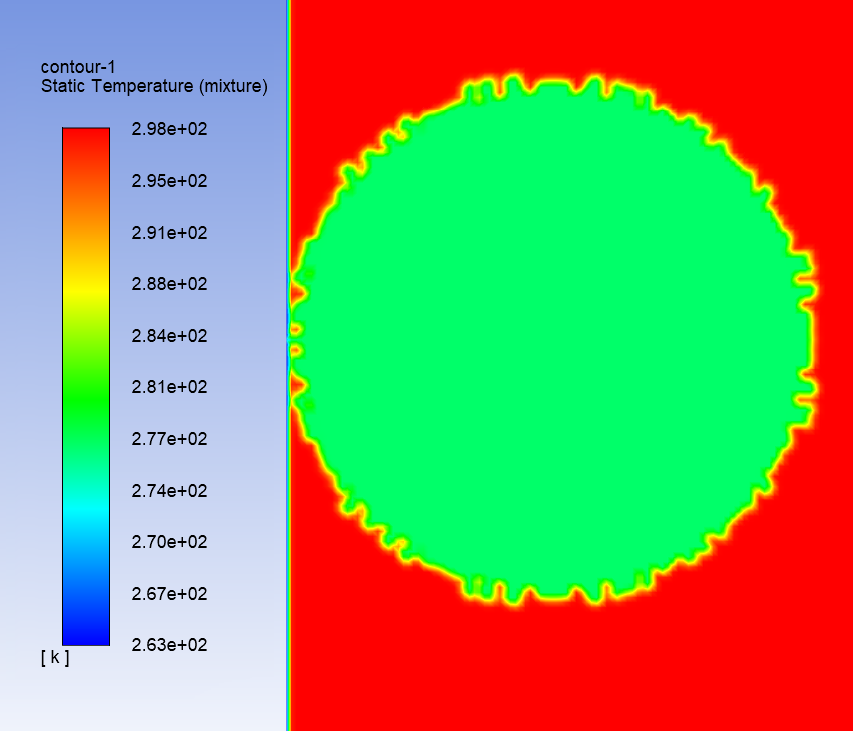Click the red top of the colorbar
Screen dimensions: 853x731
point(86,135)
